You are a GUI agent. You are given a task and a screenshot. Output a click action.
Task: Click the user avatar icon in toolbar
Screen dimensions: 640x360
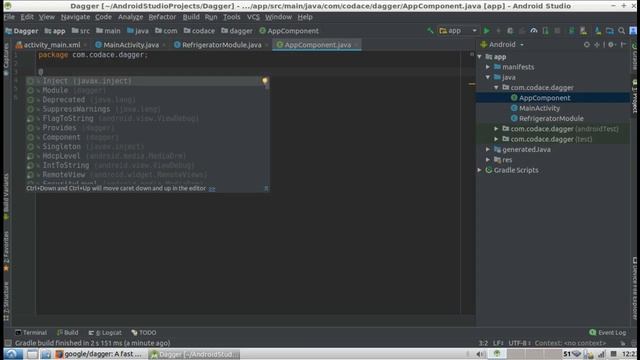click(x=633, y=31)
